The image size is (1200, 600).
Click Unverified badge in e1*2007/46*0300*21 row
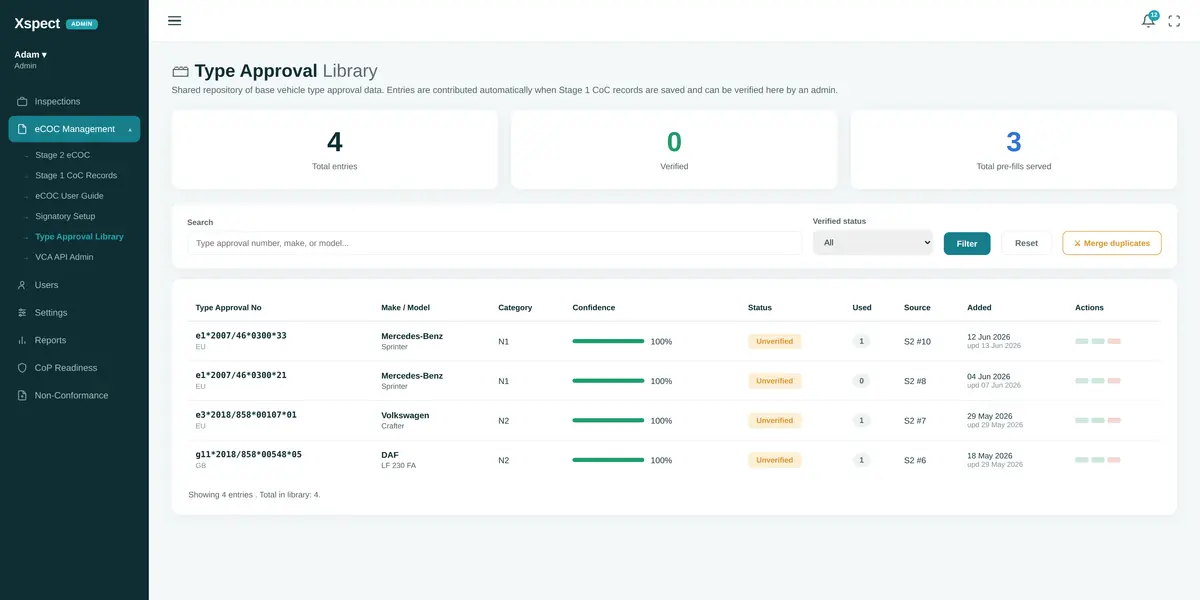[774, 381]
